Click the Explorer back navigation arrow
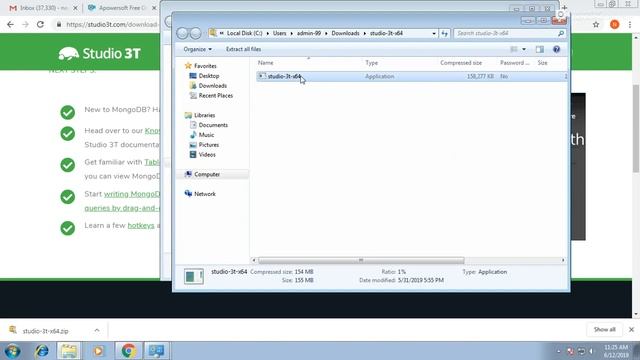The image size is (640, 360). click(x=182, y=33)
